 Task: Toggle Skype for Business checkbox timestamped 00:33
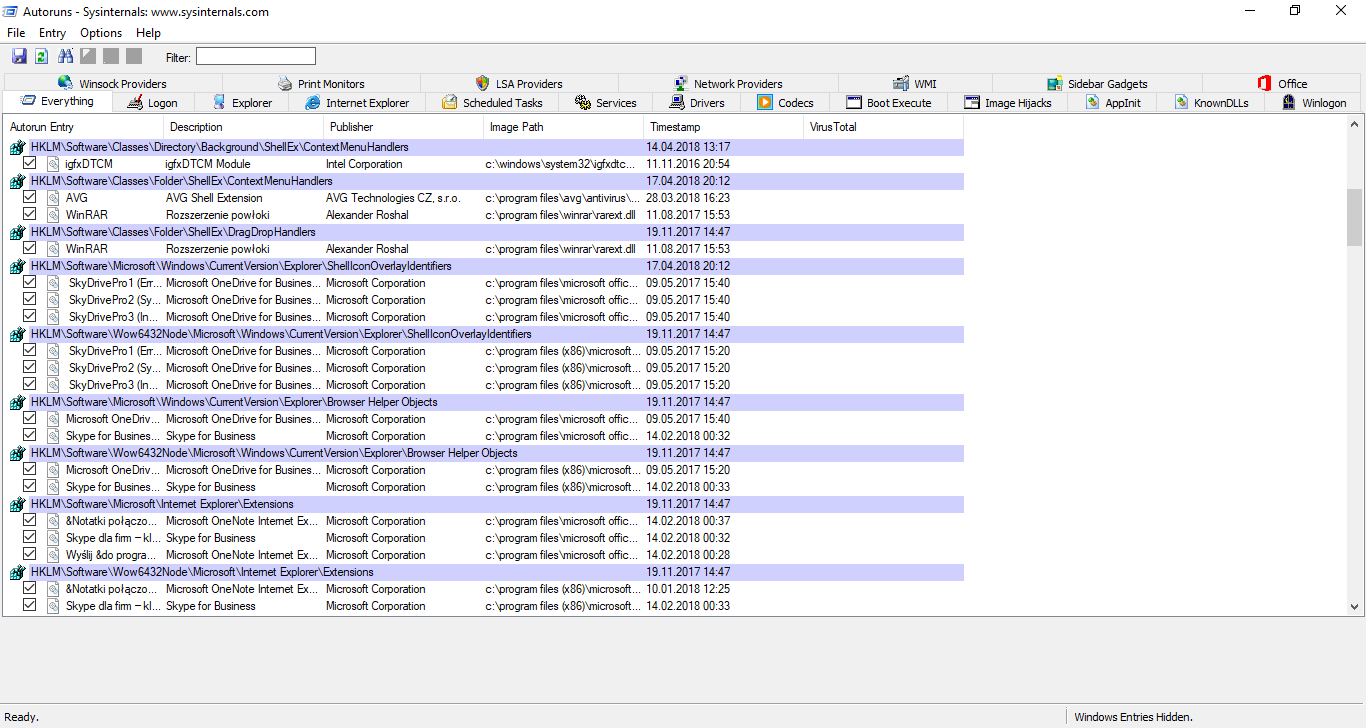tap(29, 486)
